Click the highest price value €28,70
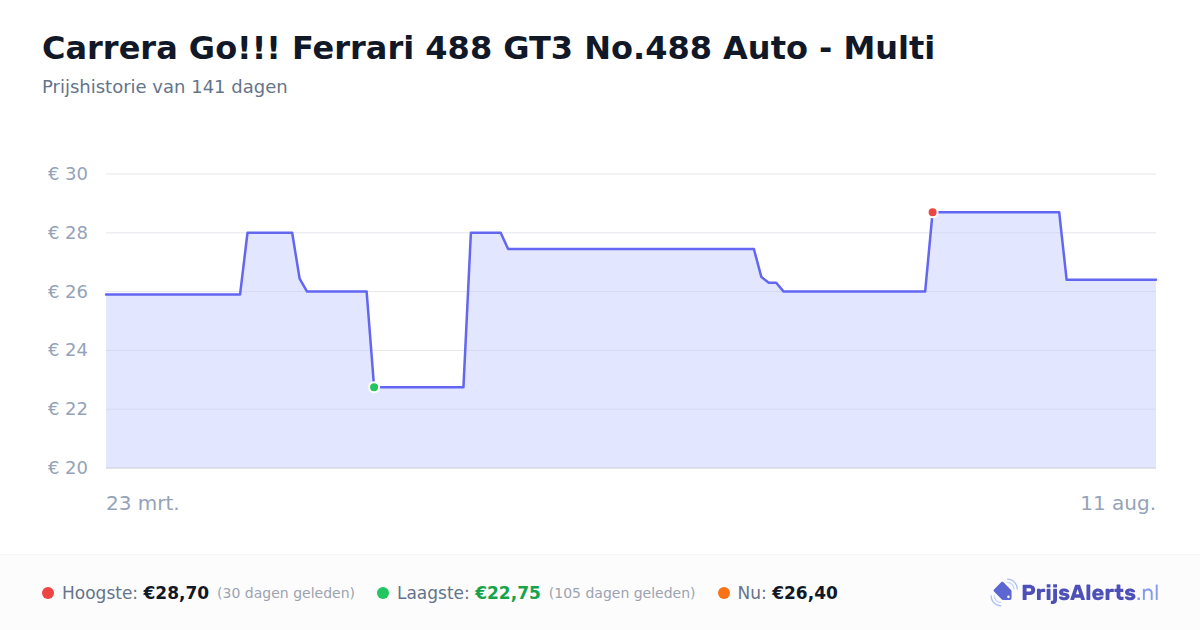Viewport: 1200px width, 630px height. (176, 593)
